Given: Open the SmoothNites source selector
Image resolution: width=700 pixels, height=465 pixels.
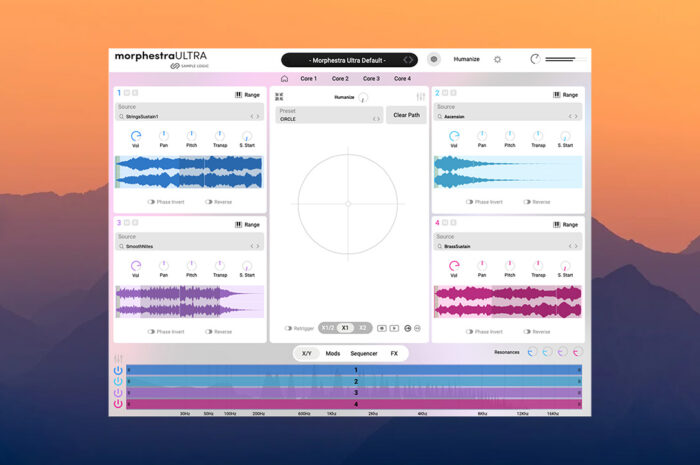Looking at the screenshot, I should coord(189,241).
